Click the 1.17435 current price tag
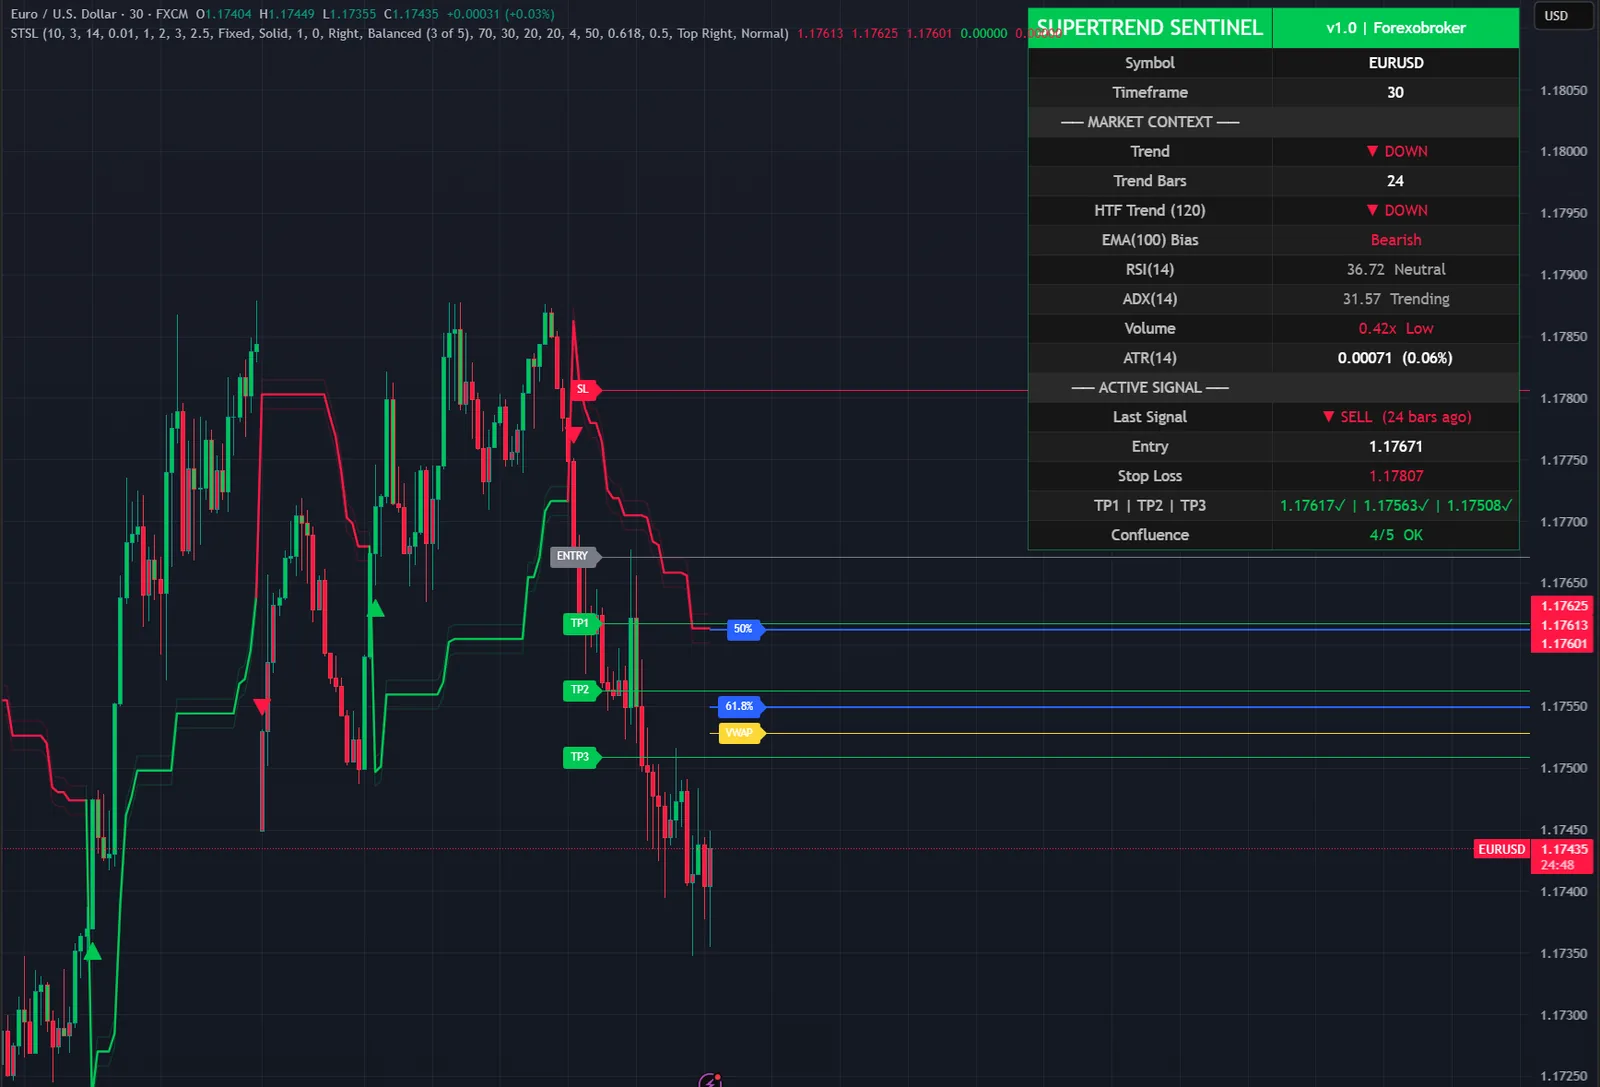 pos(1563,850)
